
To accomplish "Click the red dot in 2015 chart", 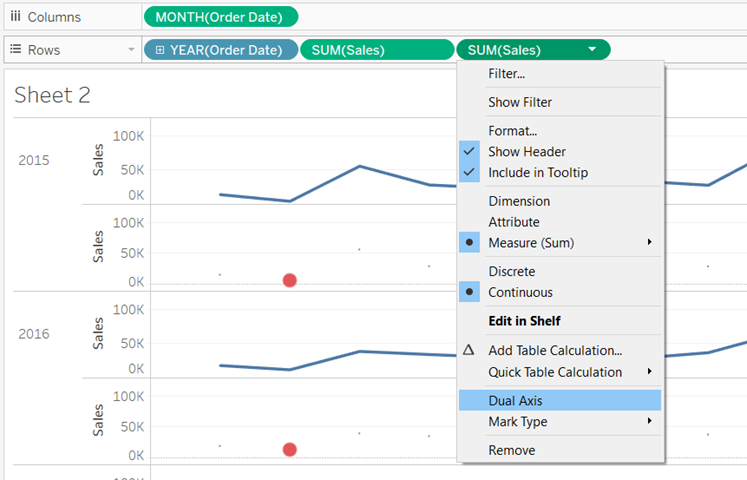I will coord(289,280).
